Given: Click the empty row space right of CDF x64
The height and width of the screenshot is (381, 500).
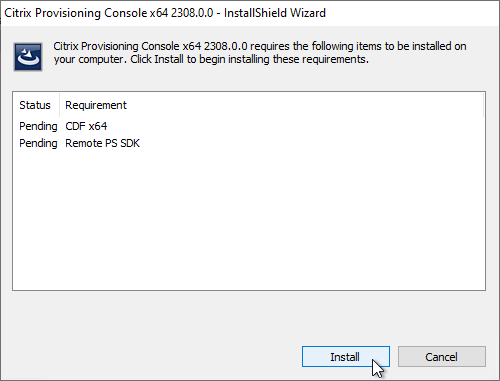Looking at the screenshot, I should click(295, 126).
